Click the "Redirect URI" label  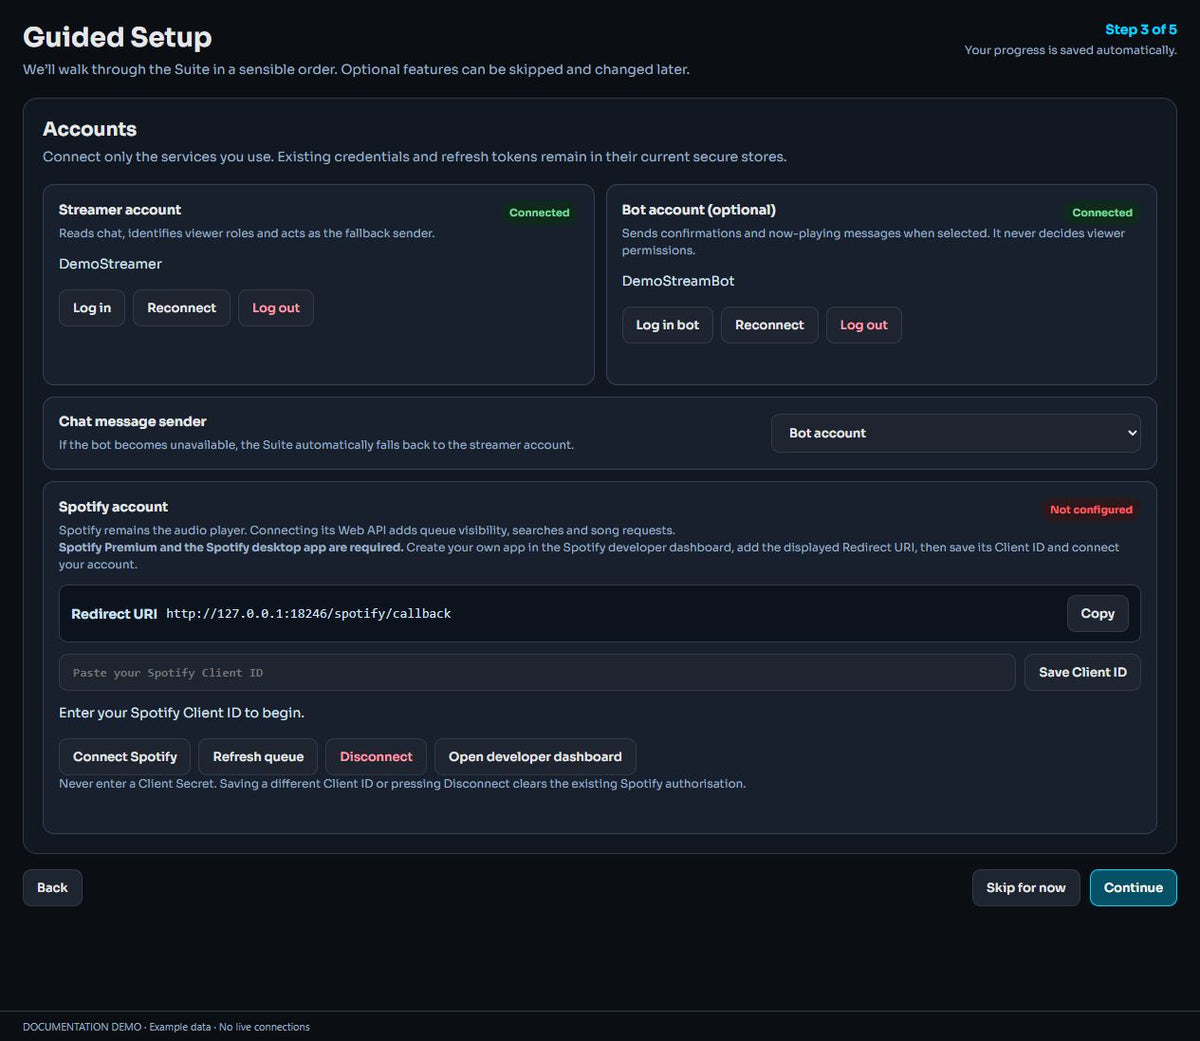point(114,614)
